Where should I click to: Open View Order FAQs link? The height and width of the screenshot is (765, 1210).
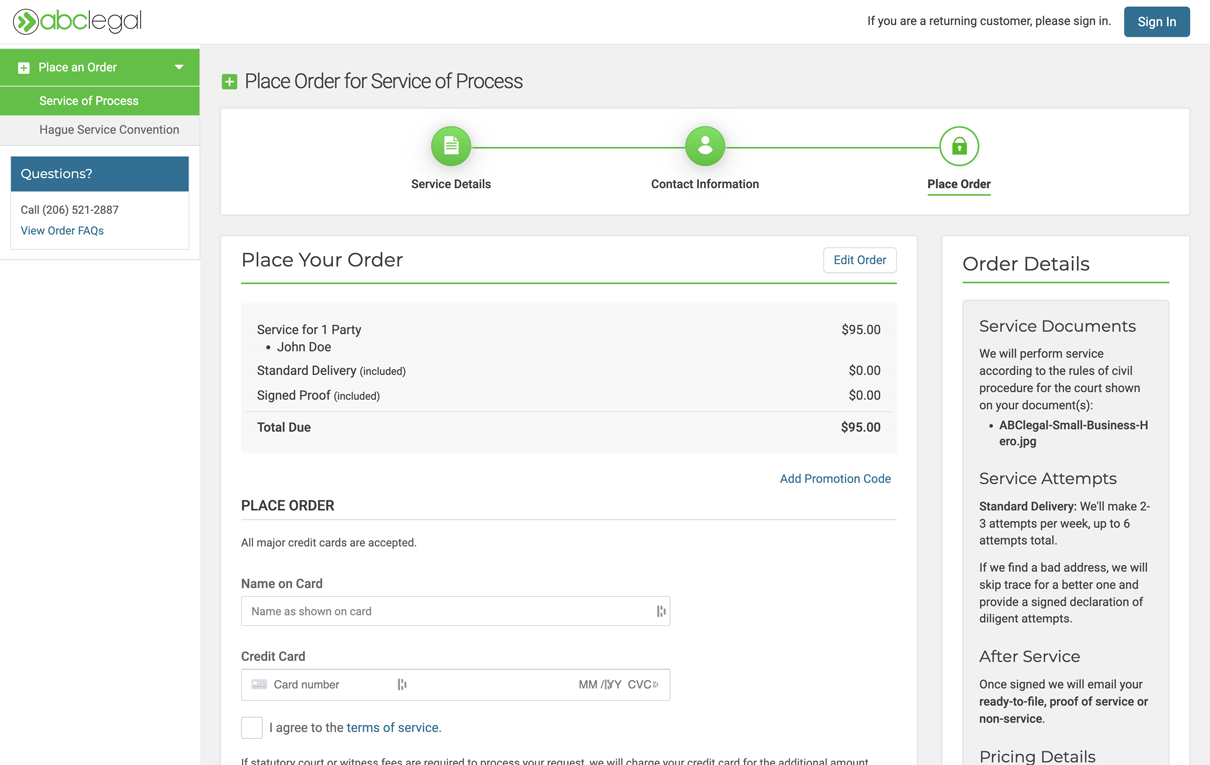(x=62, y=231)
